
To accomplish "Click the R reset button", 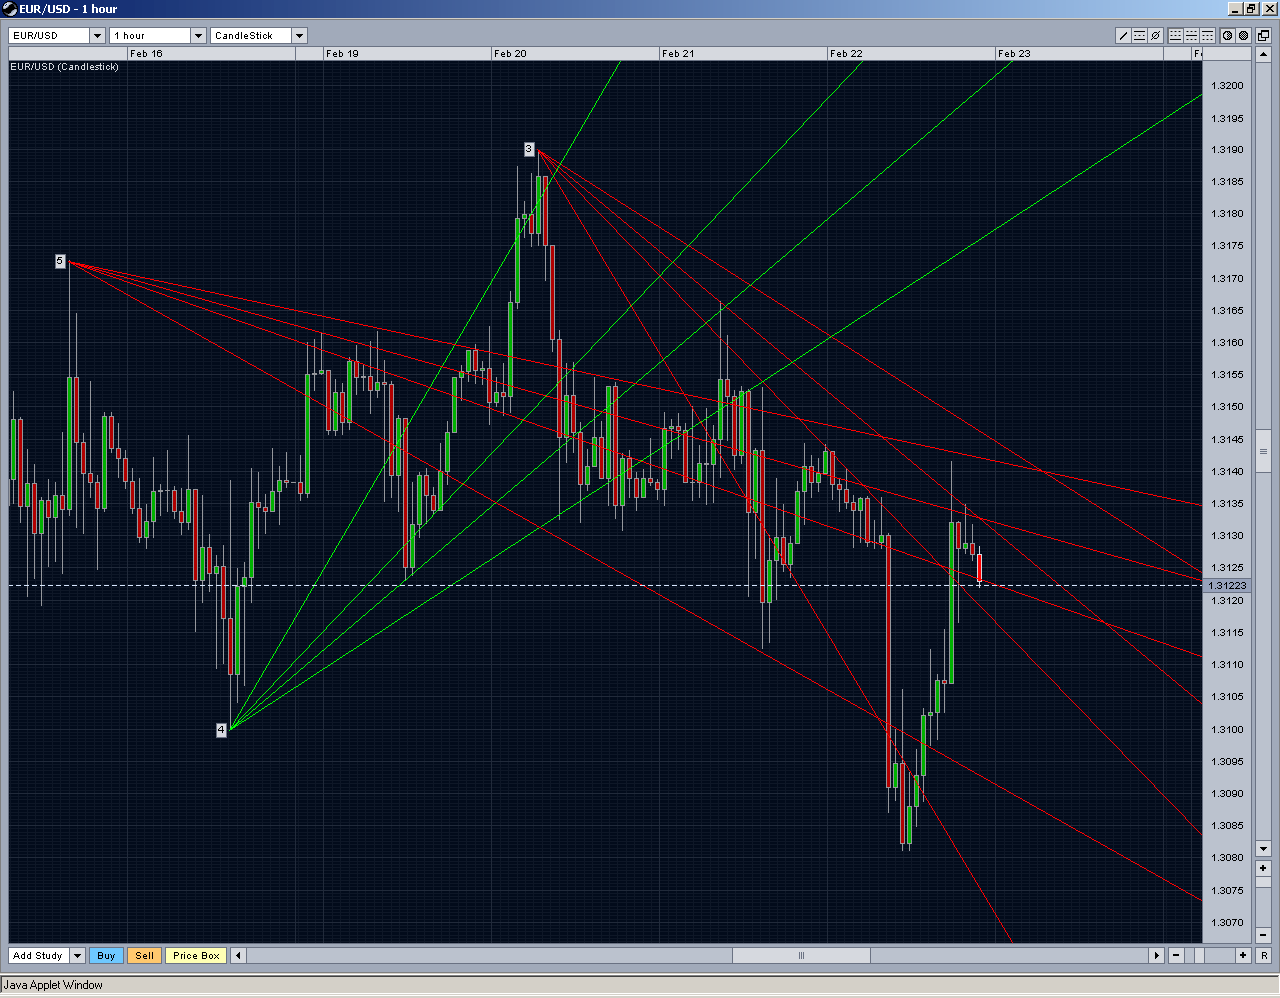I will (1264, 955).
